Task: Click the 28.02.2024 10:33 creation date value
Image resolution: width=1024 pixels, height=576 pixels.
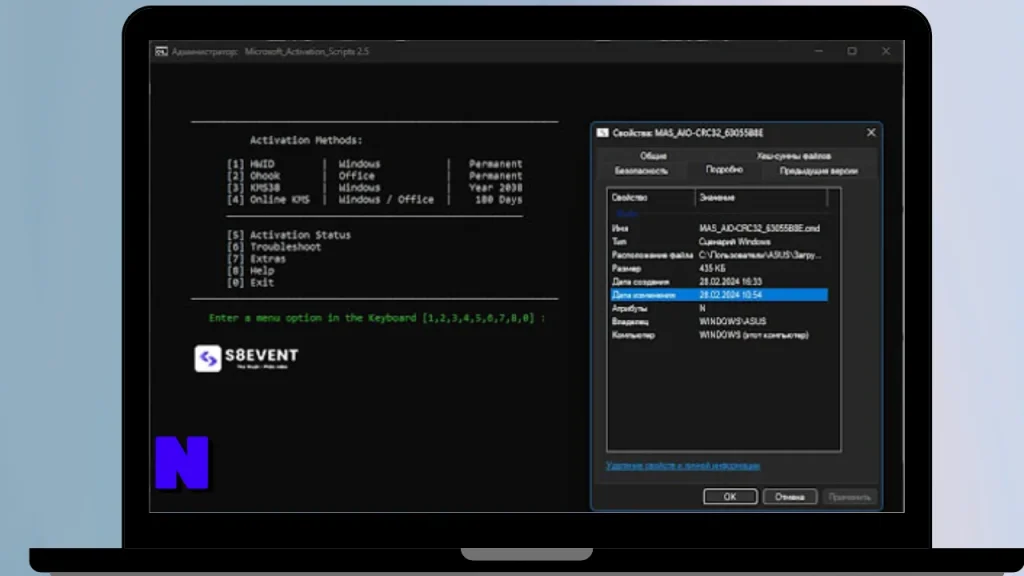Action: point(730,282)
